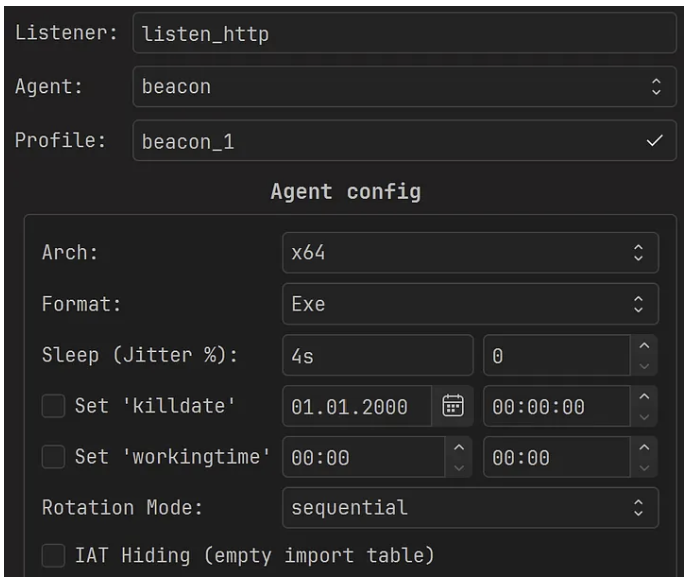Image resolution: width=685 pixels, height=579 pixels.
Task: Decrease killdate time with down arrow
Action: (x=643, y=416)
